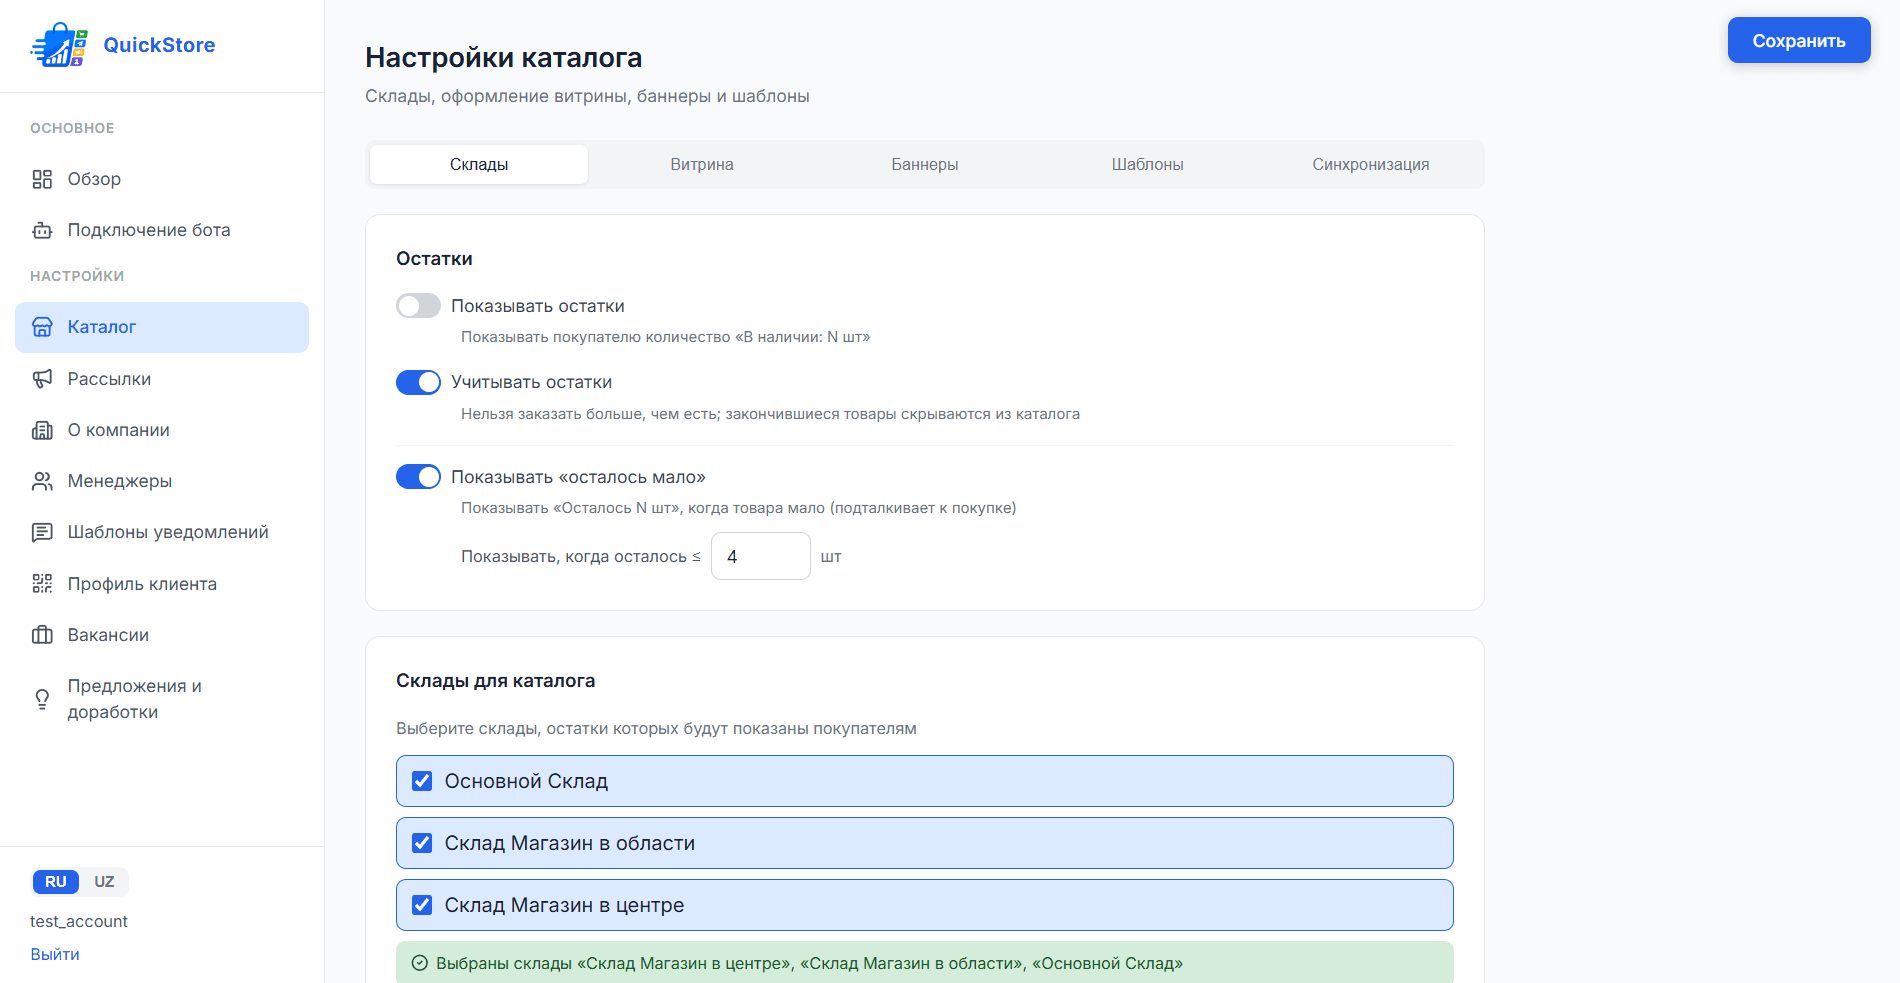Enable the Показывать остатки toggle
Image resolution: width=1900 pixels, height=983 pixels.
(x=418, y=305)
